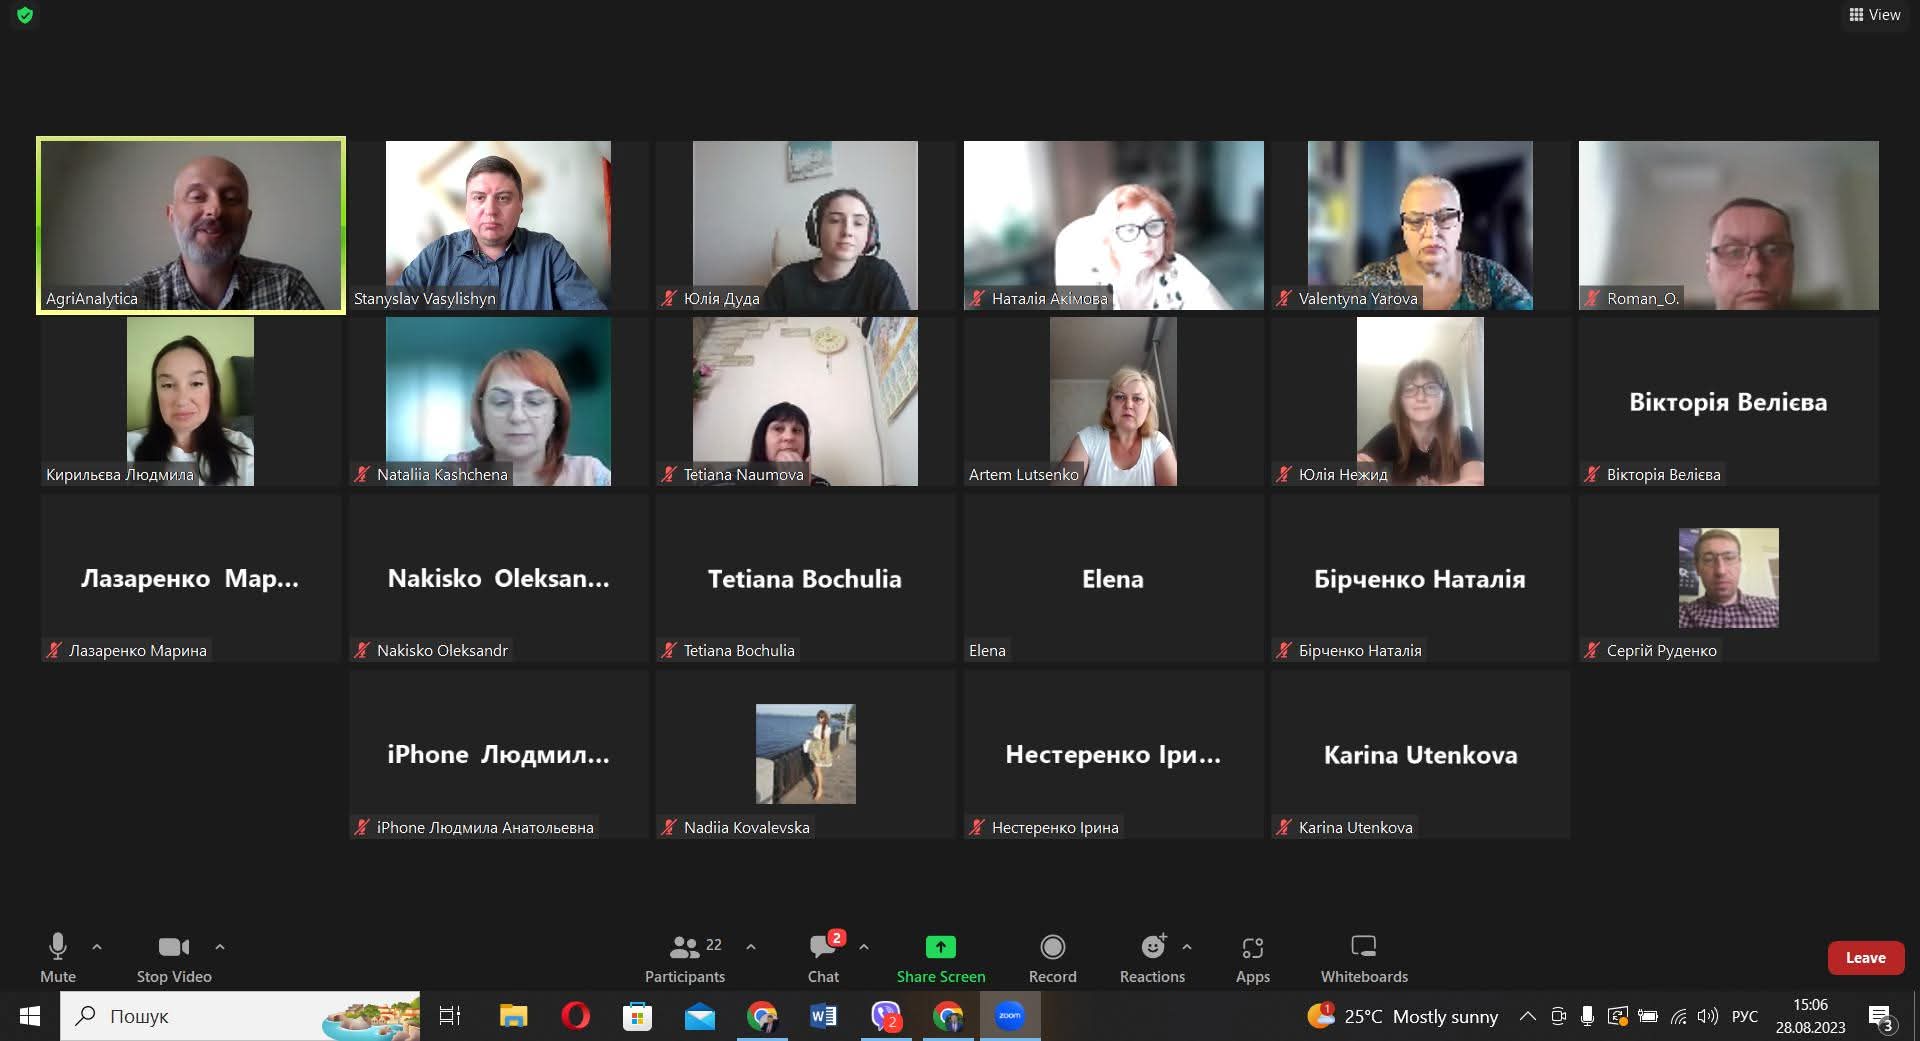Open Whiteboards
The image size is (1920, 1041).
[1363, 957]
